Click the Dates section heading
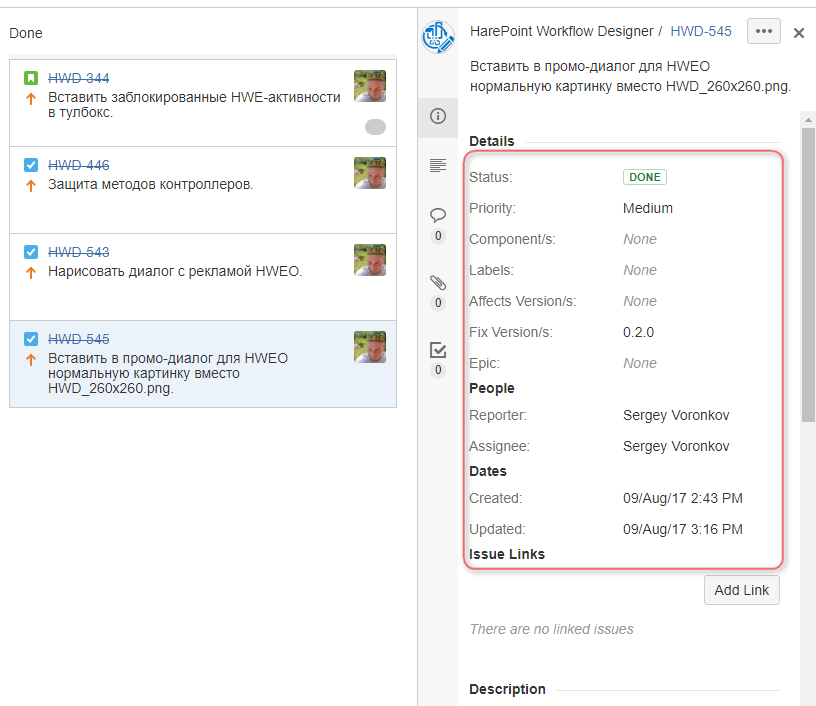The width and height of the screenshot is (816, 706). pos(488,471)
